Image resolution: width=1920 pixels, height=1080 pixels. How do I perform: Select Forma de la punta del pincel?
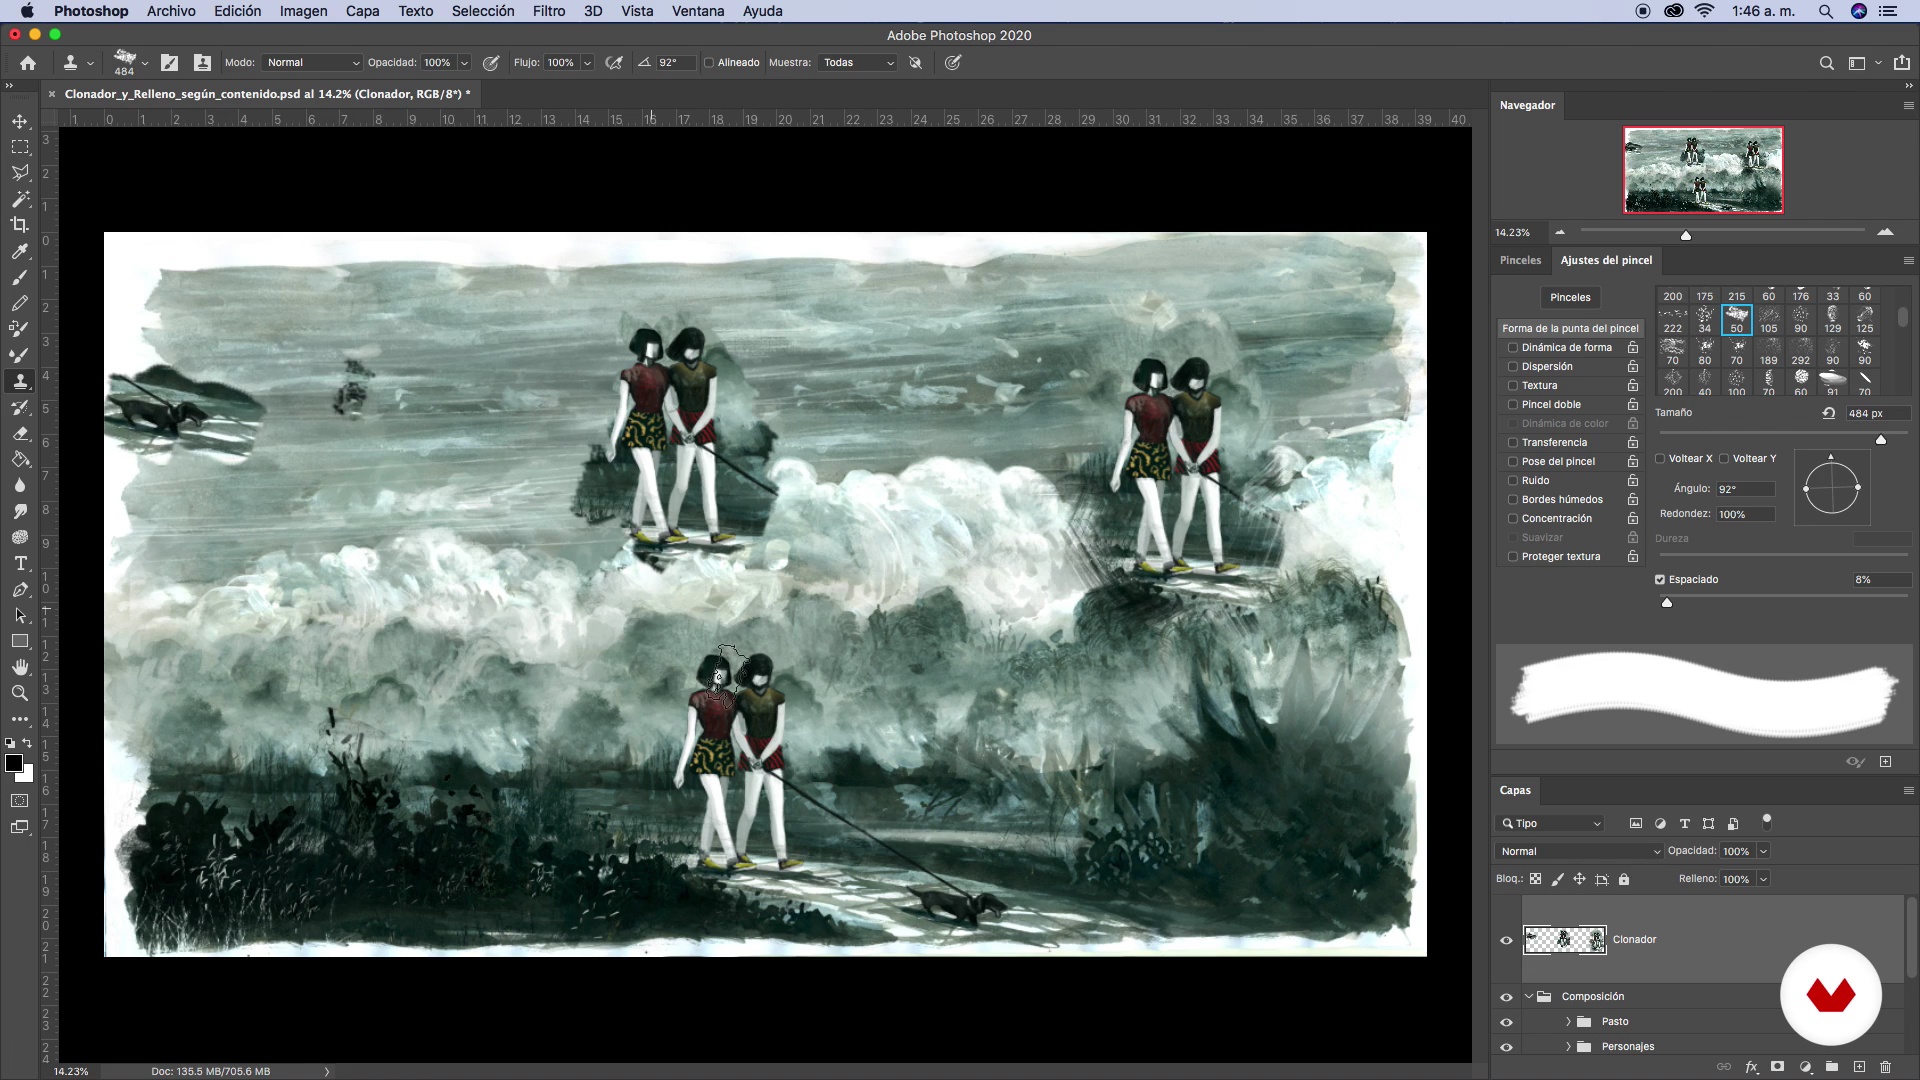(x=1570, y=329)
